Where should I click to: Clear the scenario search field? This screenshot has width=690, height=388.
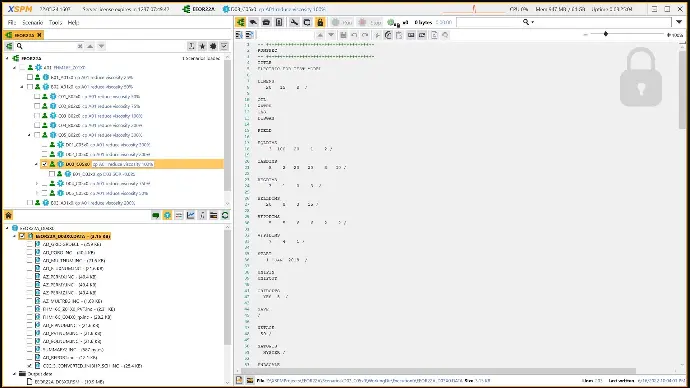click(80, 46)
